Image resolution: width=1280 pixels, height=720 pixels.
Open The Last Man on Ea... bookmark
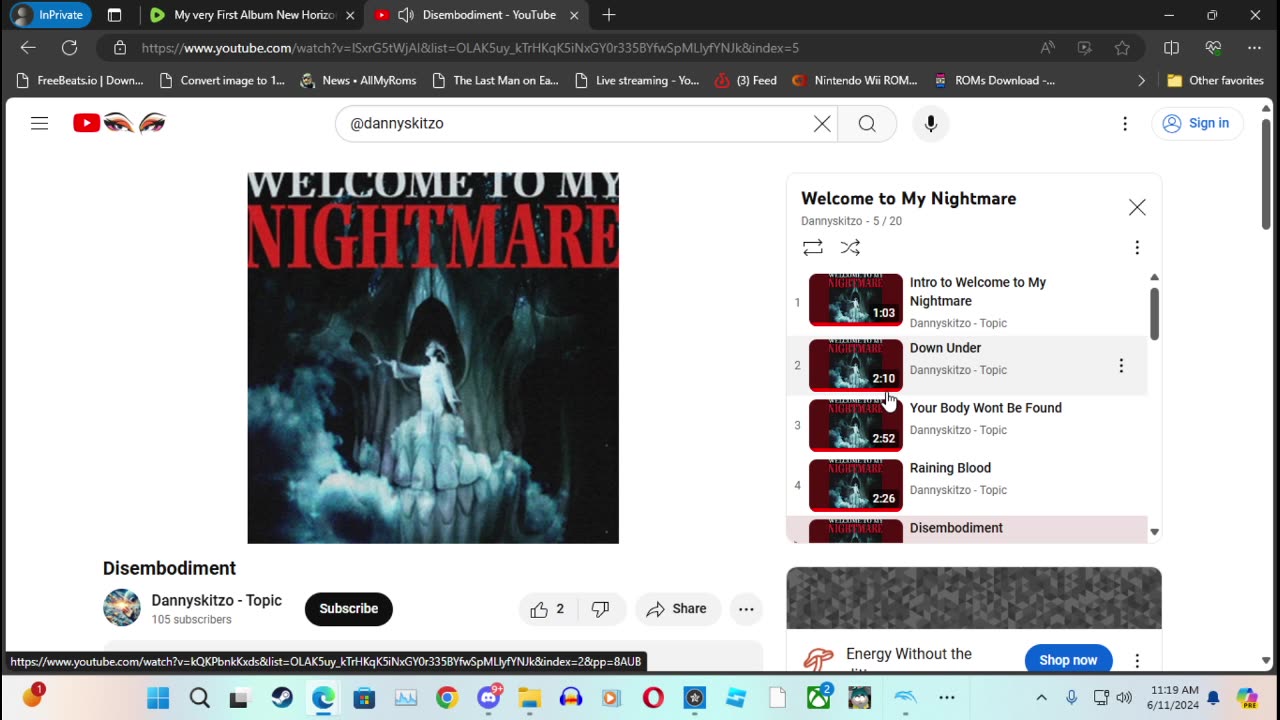pos(495,80)
